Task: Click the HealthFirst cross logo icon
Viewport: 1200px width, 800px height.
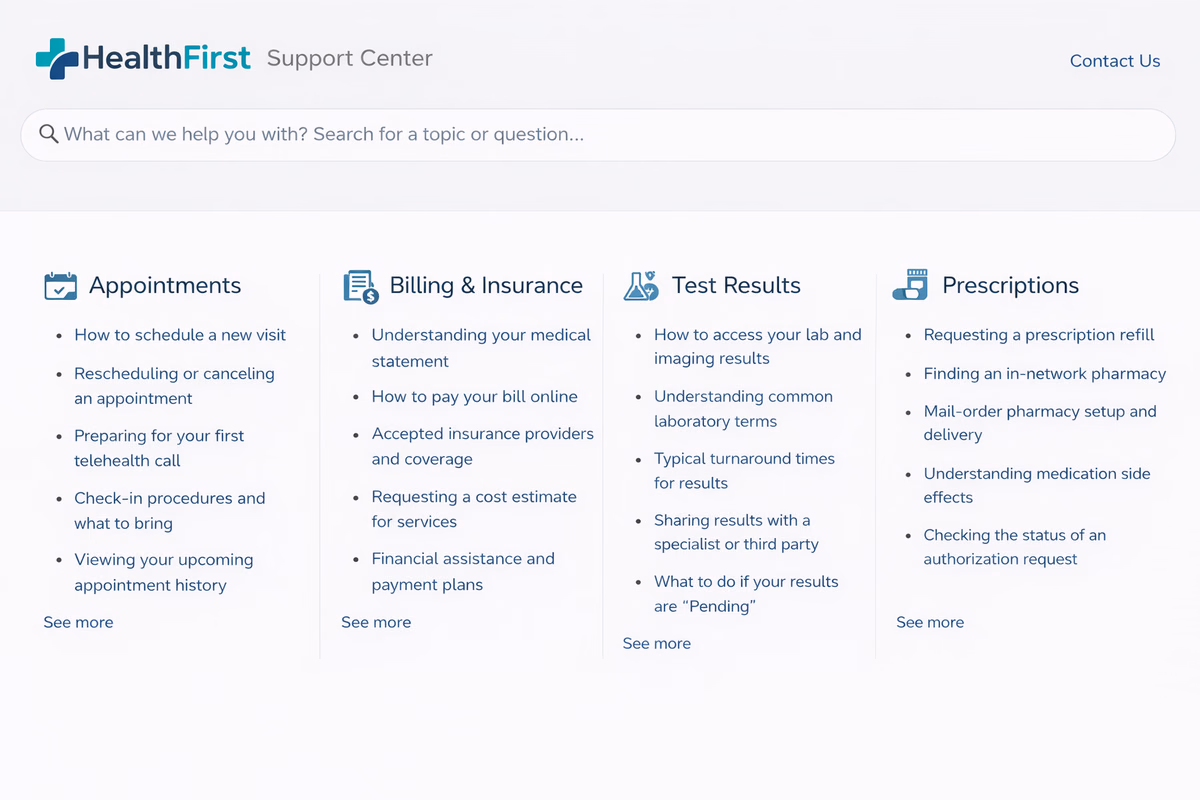Action: [57, 58]
